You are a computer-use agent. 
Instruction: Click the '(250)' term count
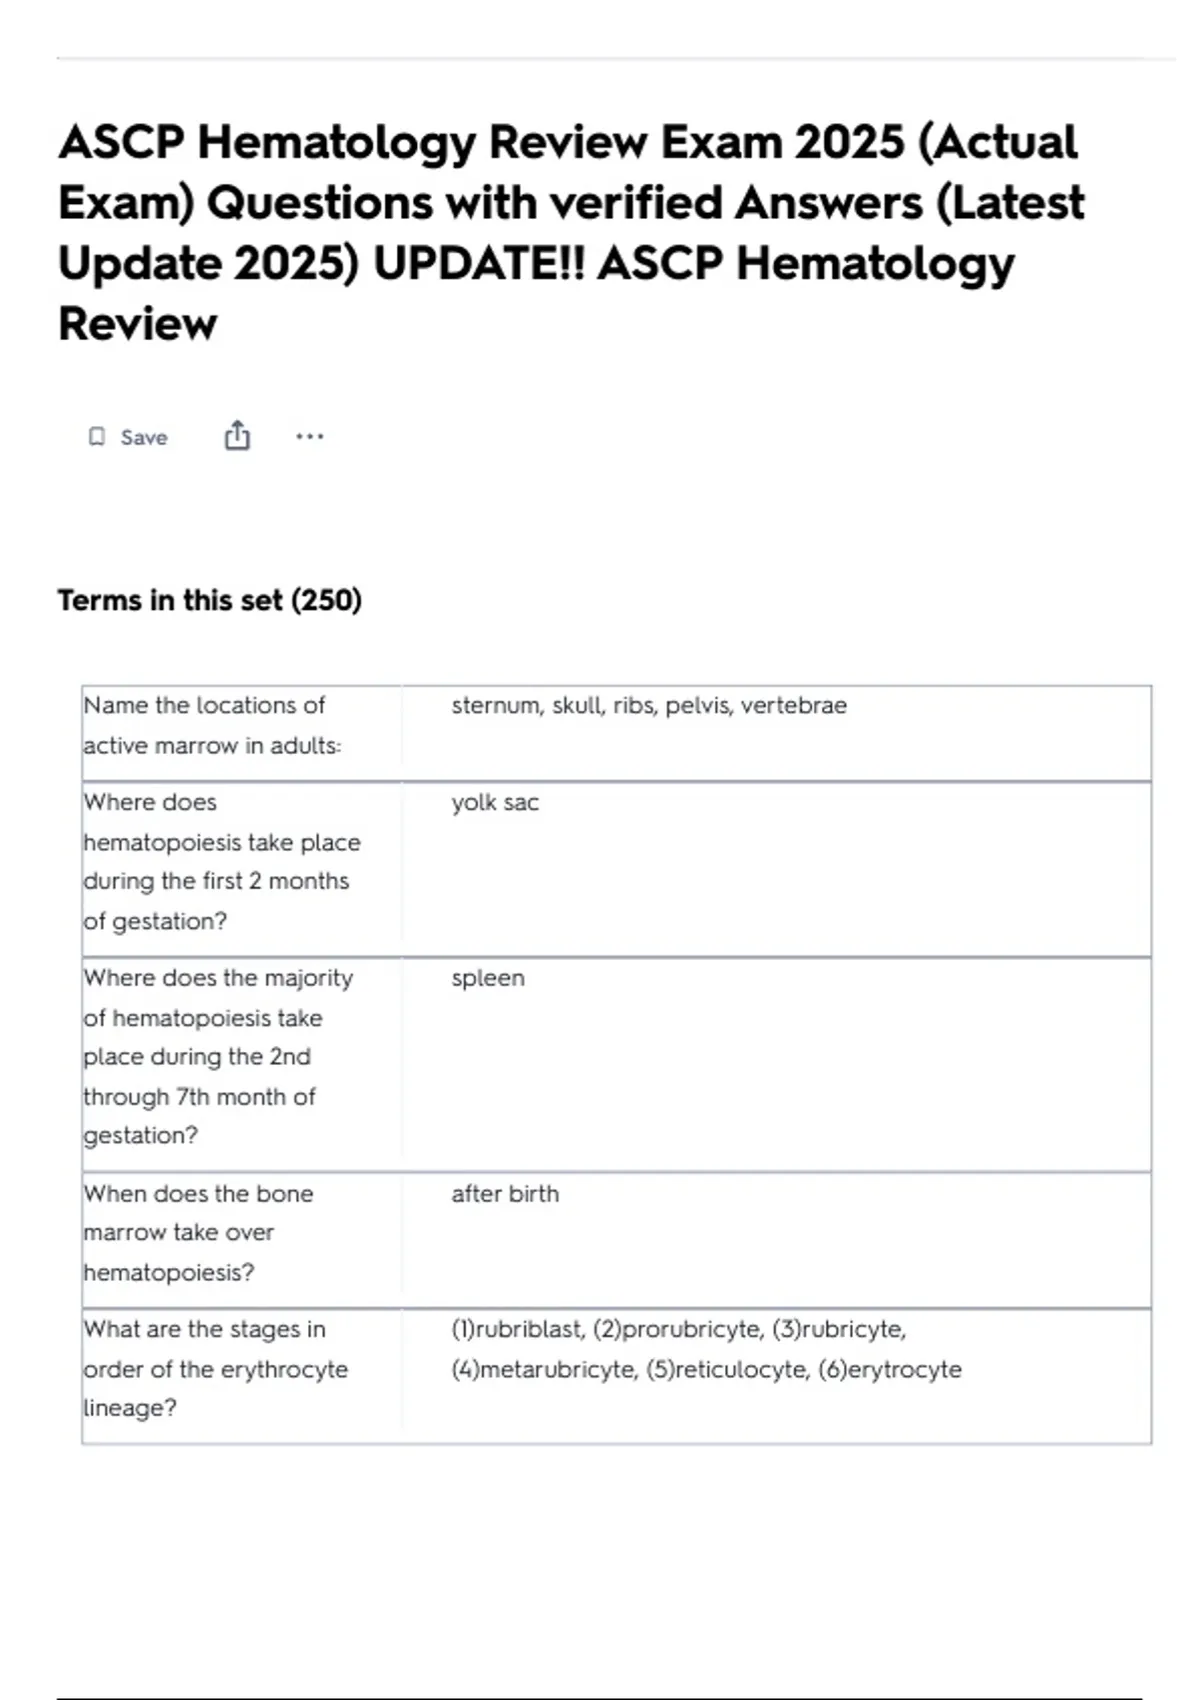pyautogui.click(x=326, y=600)
